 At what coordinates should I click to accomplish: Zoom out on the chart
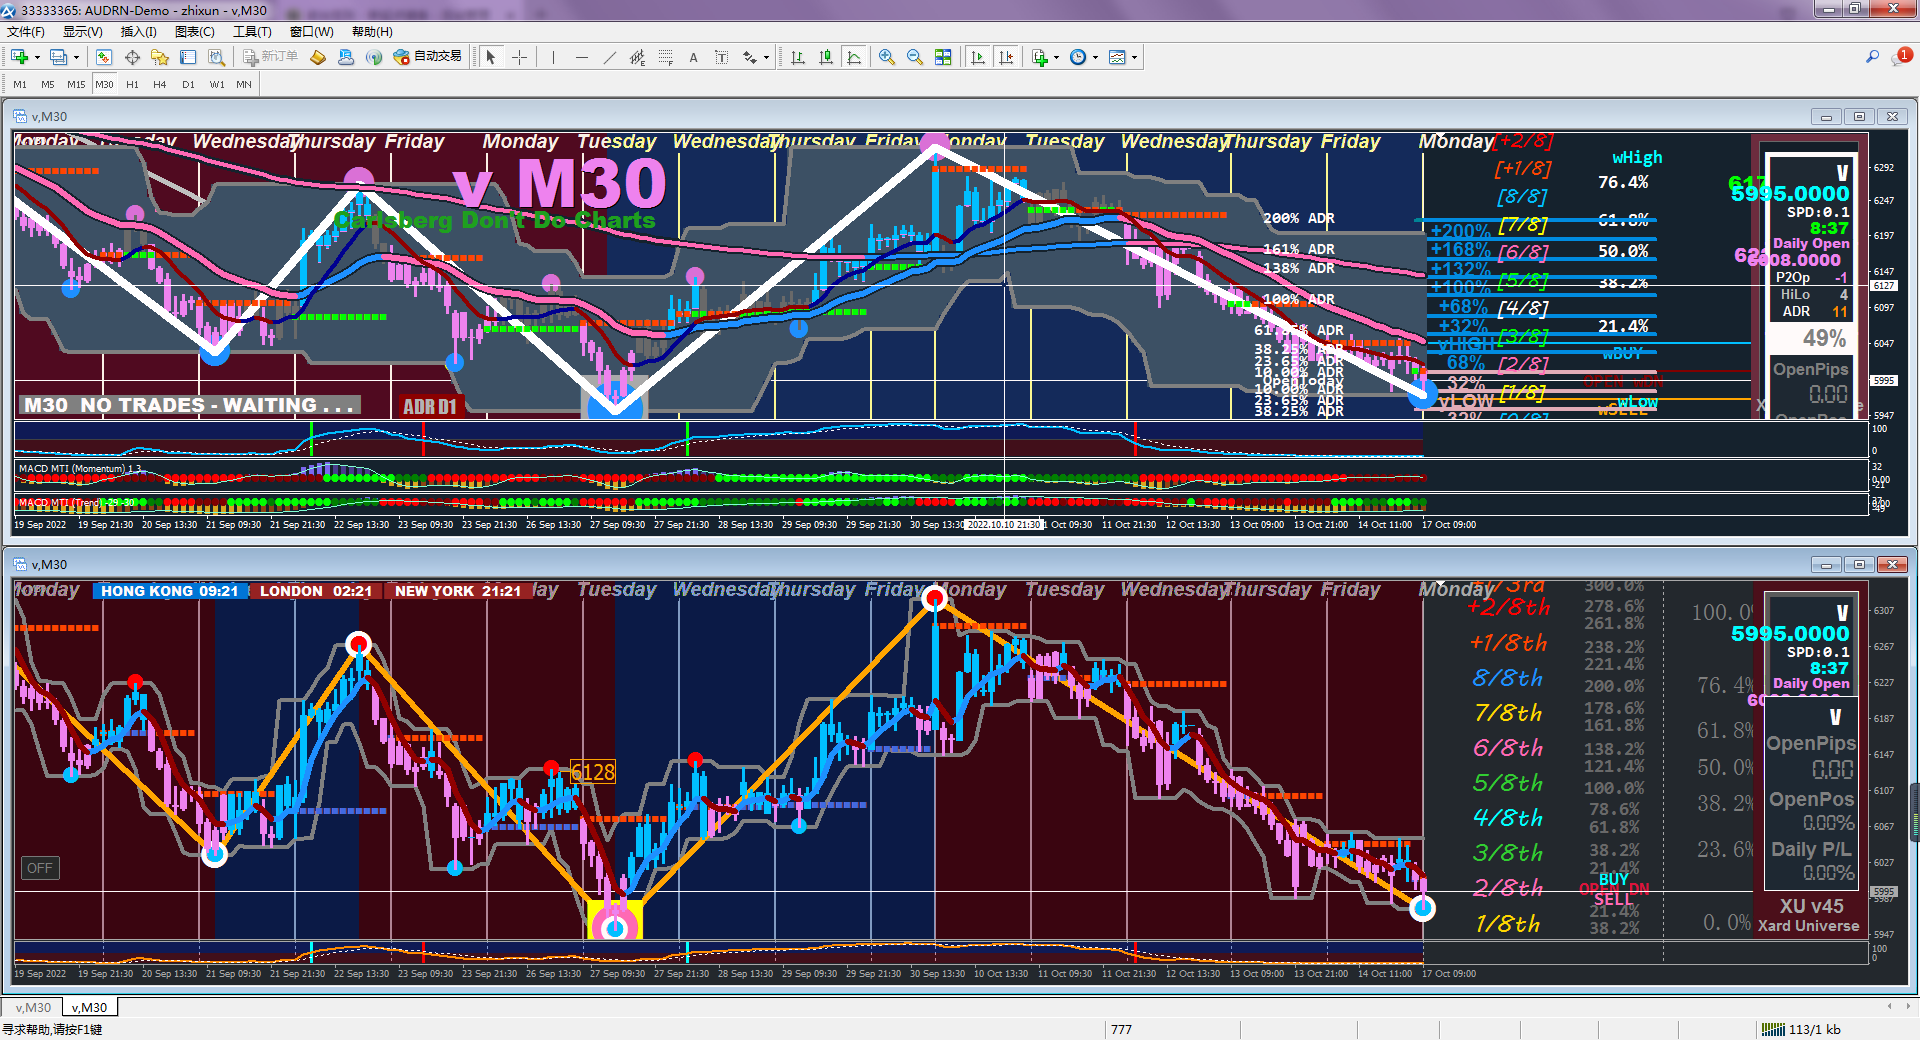(x=915, y=57)
